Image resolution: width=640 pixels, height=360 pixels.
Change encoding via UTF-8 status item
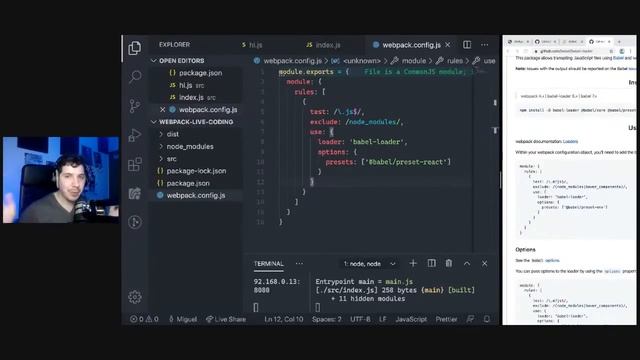(360, 319)
